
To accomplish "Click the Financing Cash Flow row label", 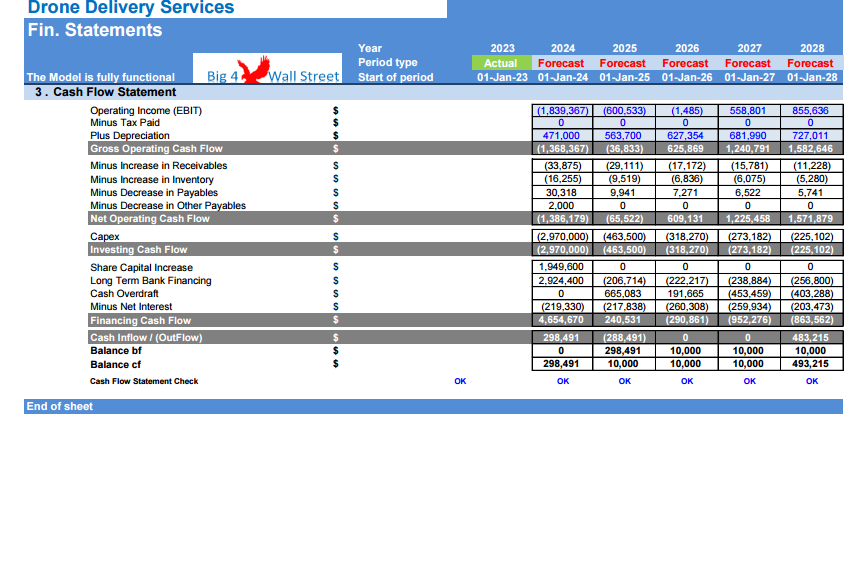I will click(x=141, y=321).
